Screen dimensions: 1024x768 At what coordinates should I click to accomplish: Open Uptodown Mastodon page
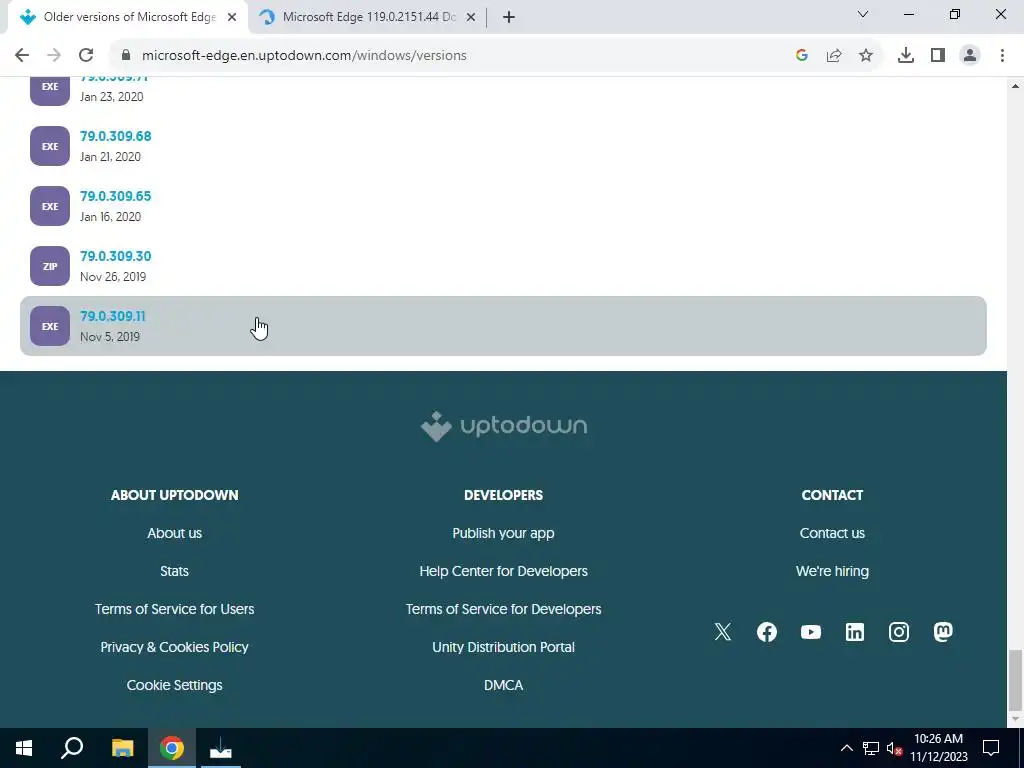pos(943,632)
